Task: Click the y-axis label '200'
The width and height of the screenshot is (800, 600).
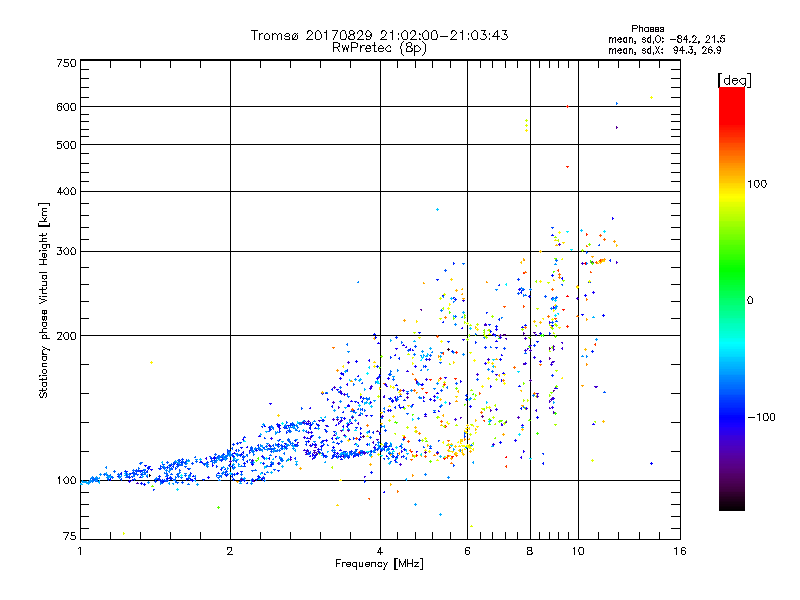Action: click(x=67, y=336)
